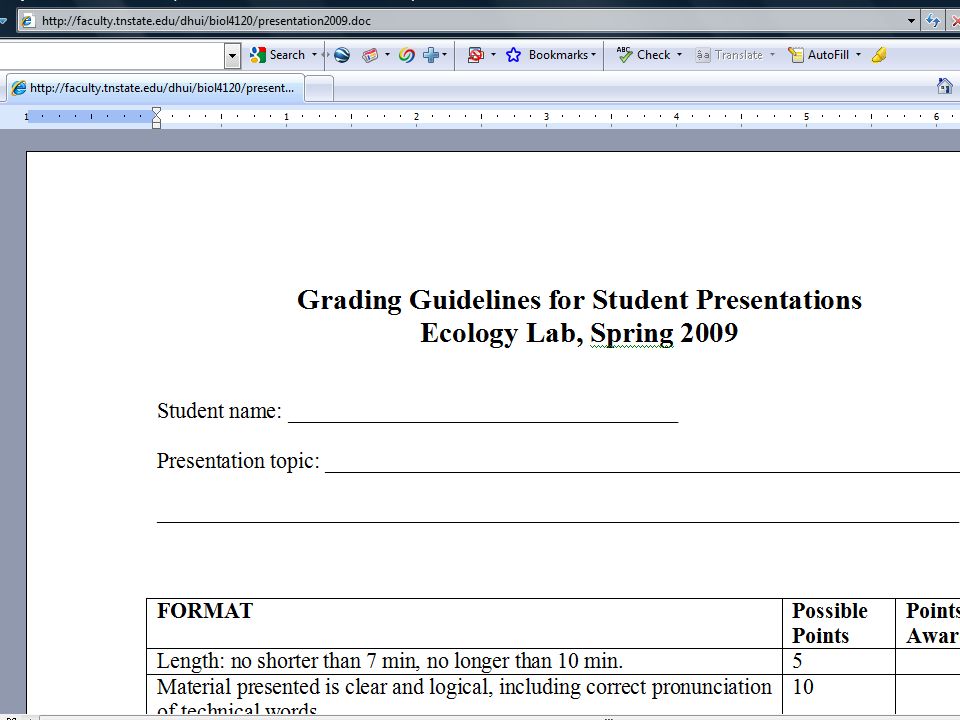Click the Google toolbar search input box
Screen dimensions: 960x720
click(x=112, y=56)
